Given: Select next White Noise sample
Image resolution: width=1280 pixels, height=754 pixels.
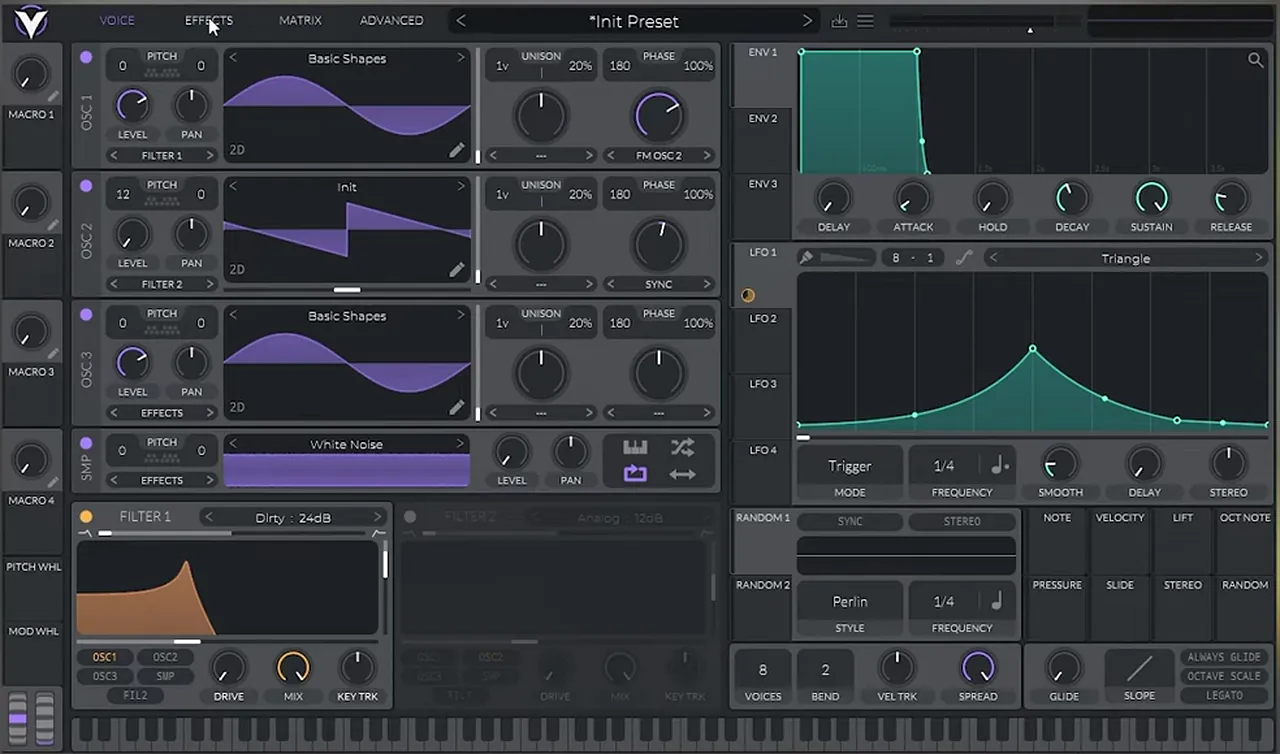Looking at the screenshot, I should pos(461,444).
